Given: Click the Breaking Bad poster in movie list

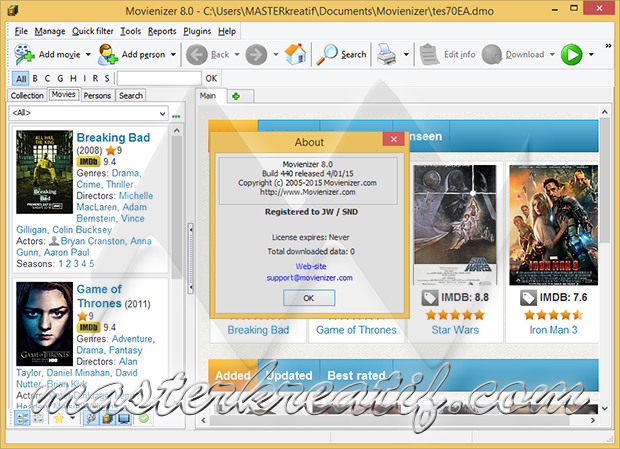Looking at the screenshot, I should click(x=44, y=172).
